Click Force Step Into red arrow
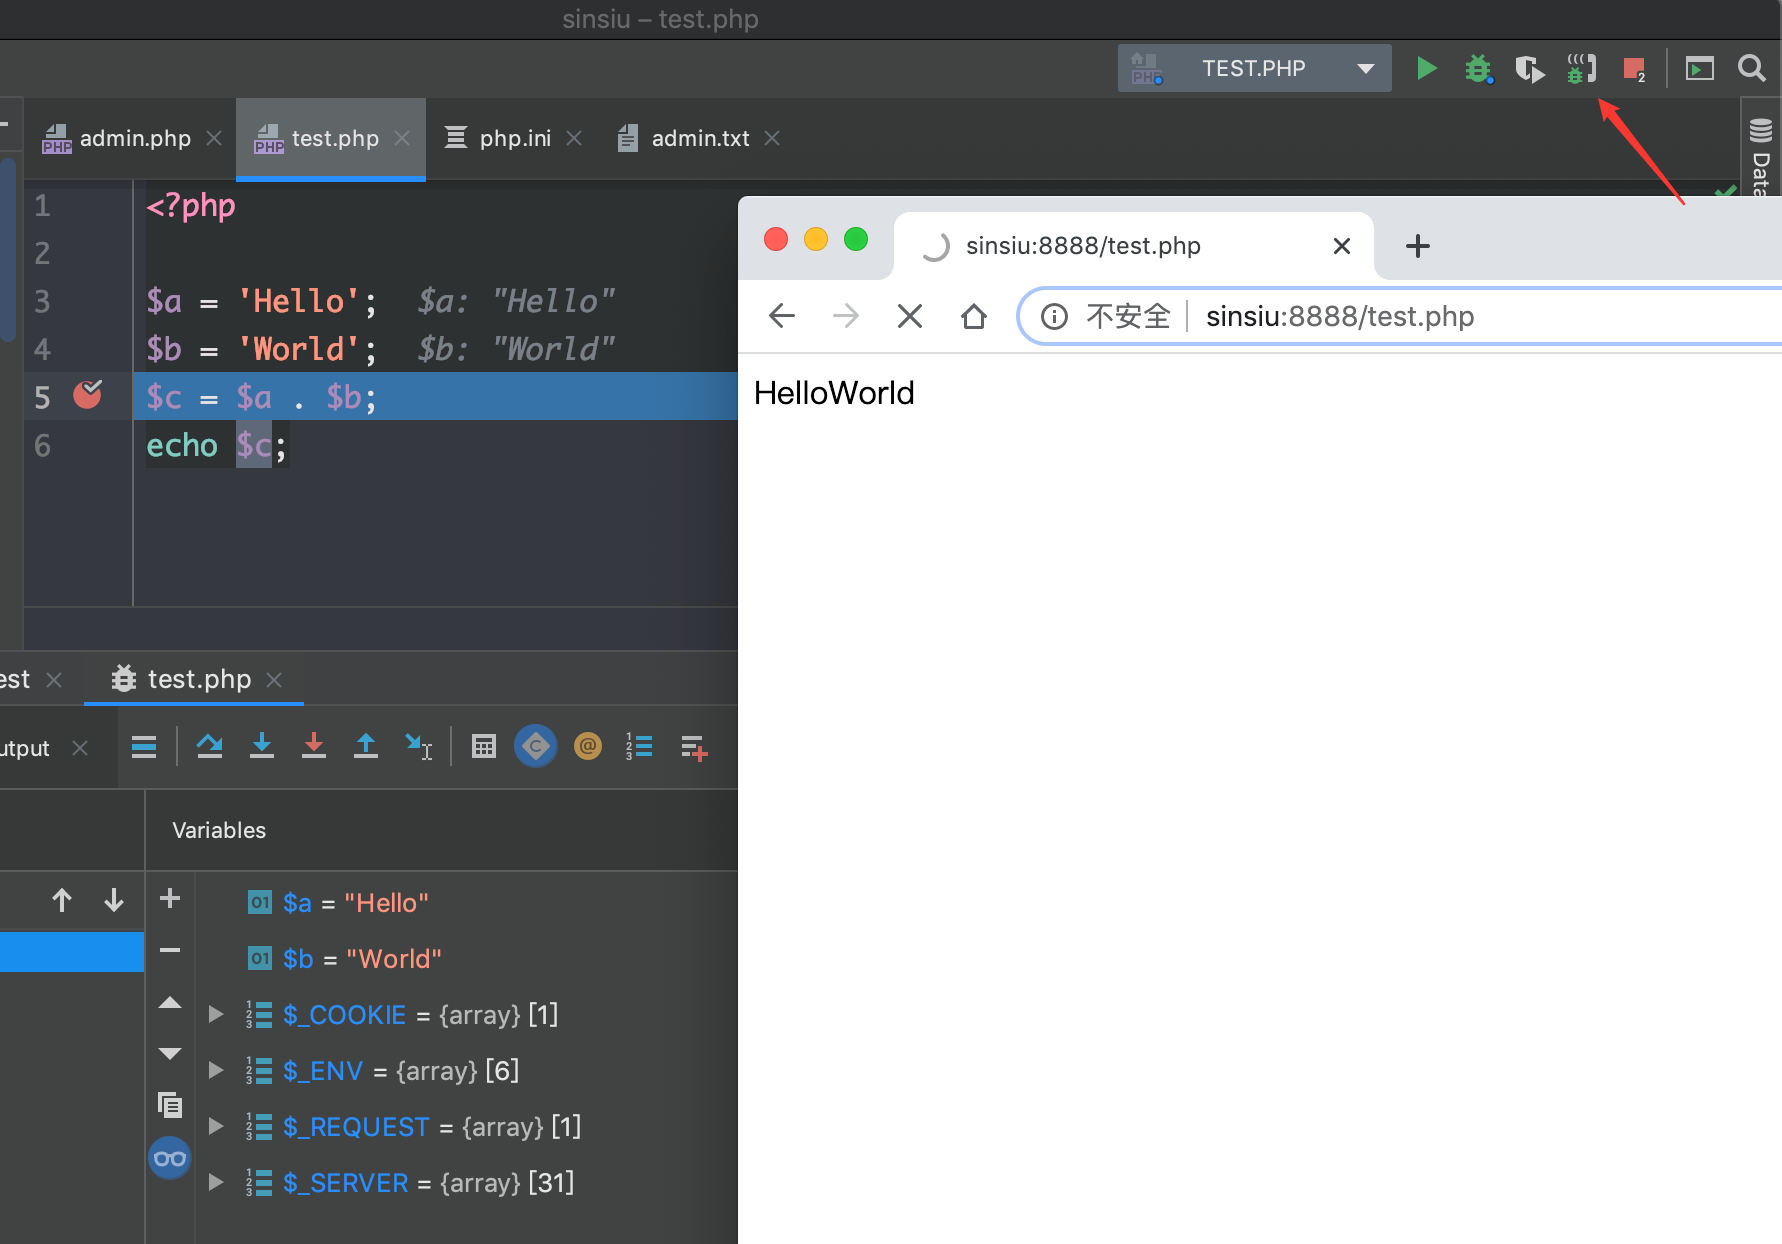1782x1244 pixels. (x=314, y=747)
